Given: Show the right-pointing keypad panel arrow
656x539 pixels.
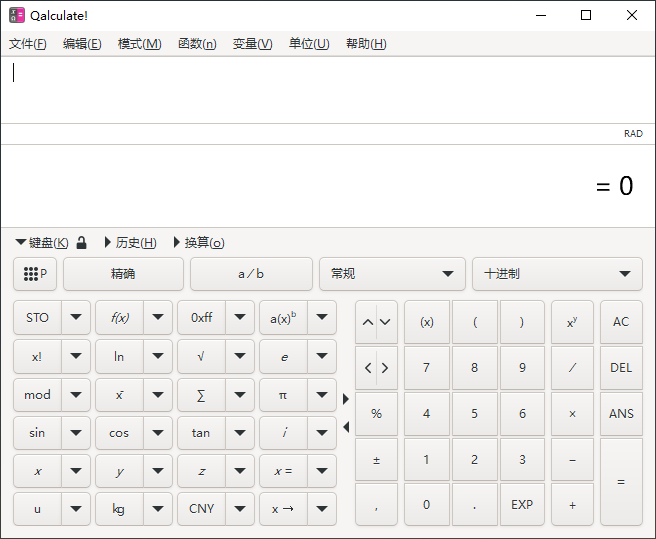Looking at the screenshot, I should click(346, 399).
